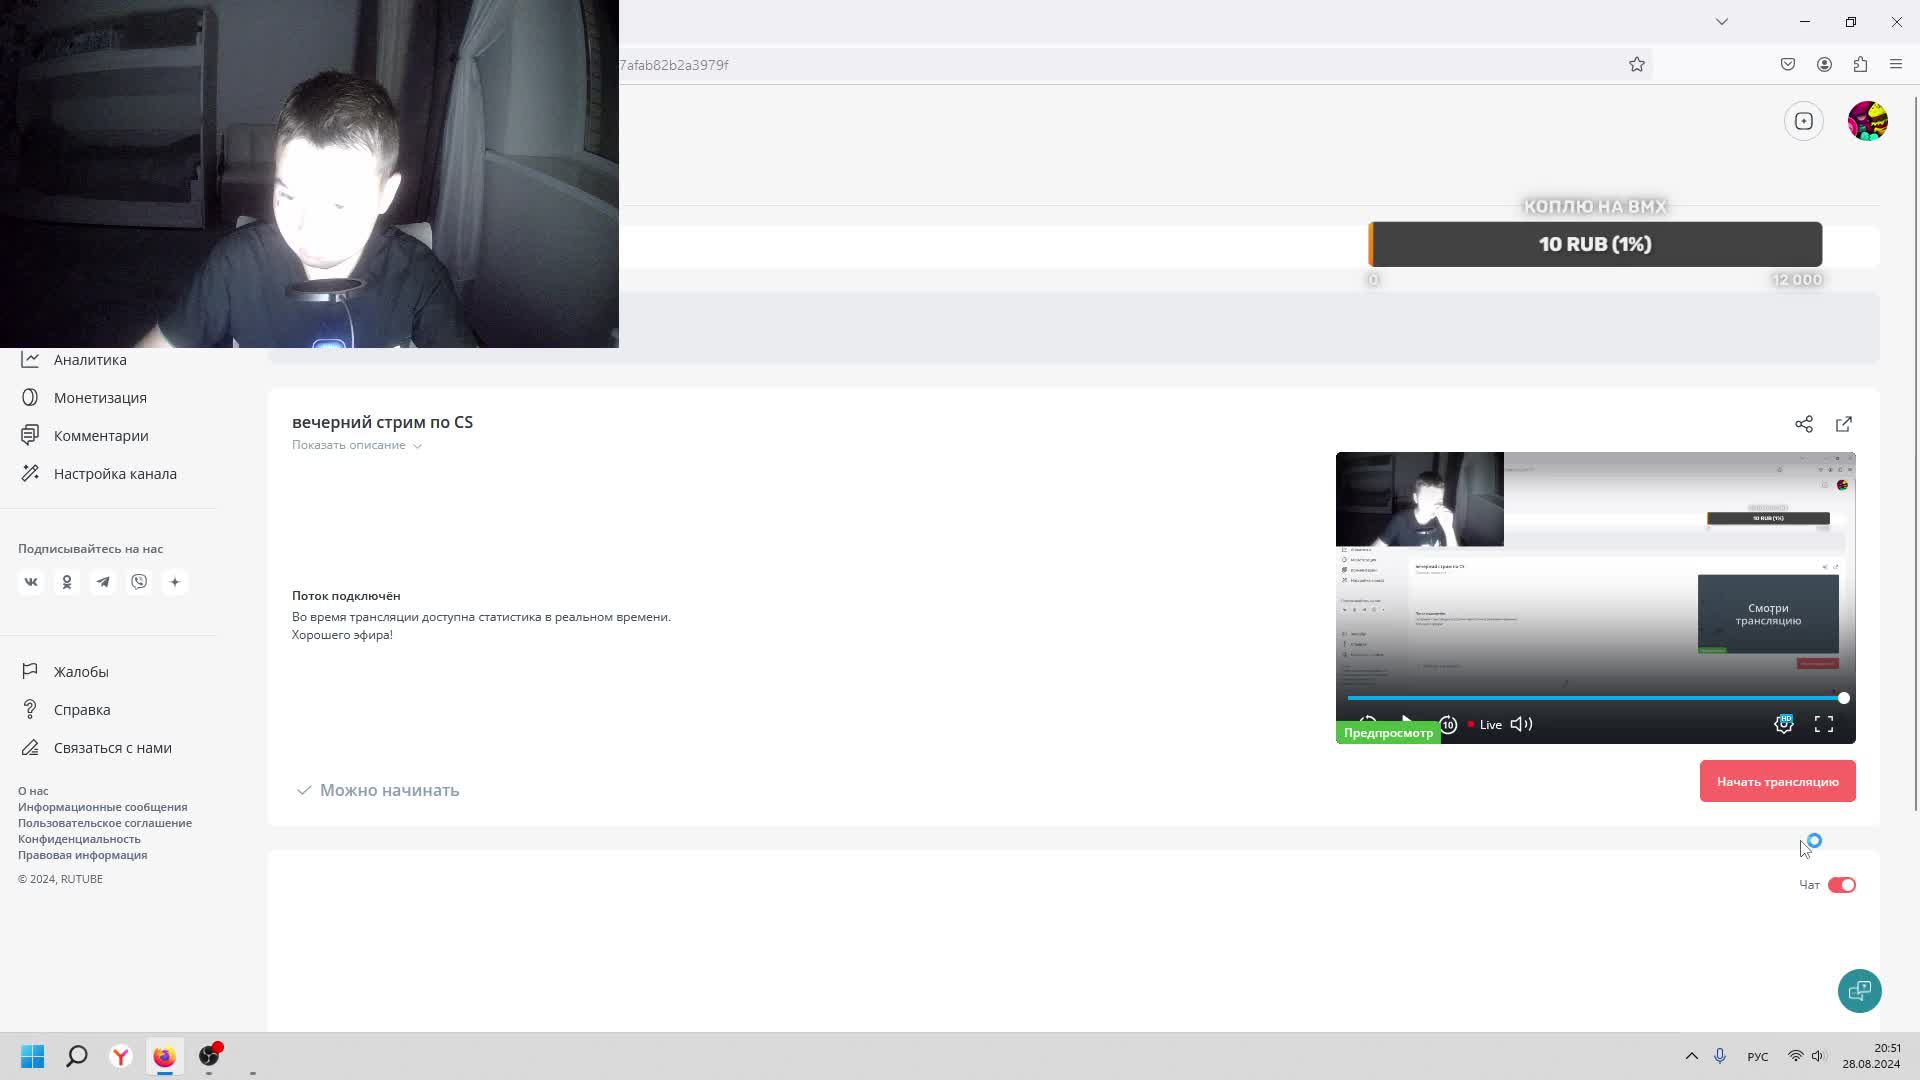
Task: Open the support chat bubble button
Action: point(1859,991)
